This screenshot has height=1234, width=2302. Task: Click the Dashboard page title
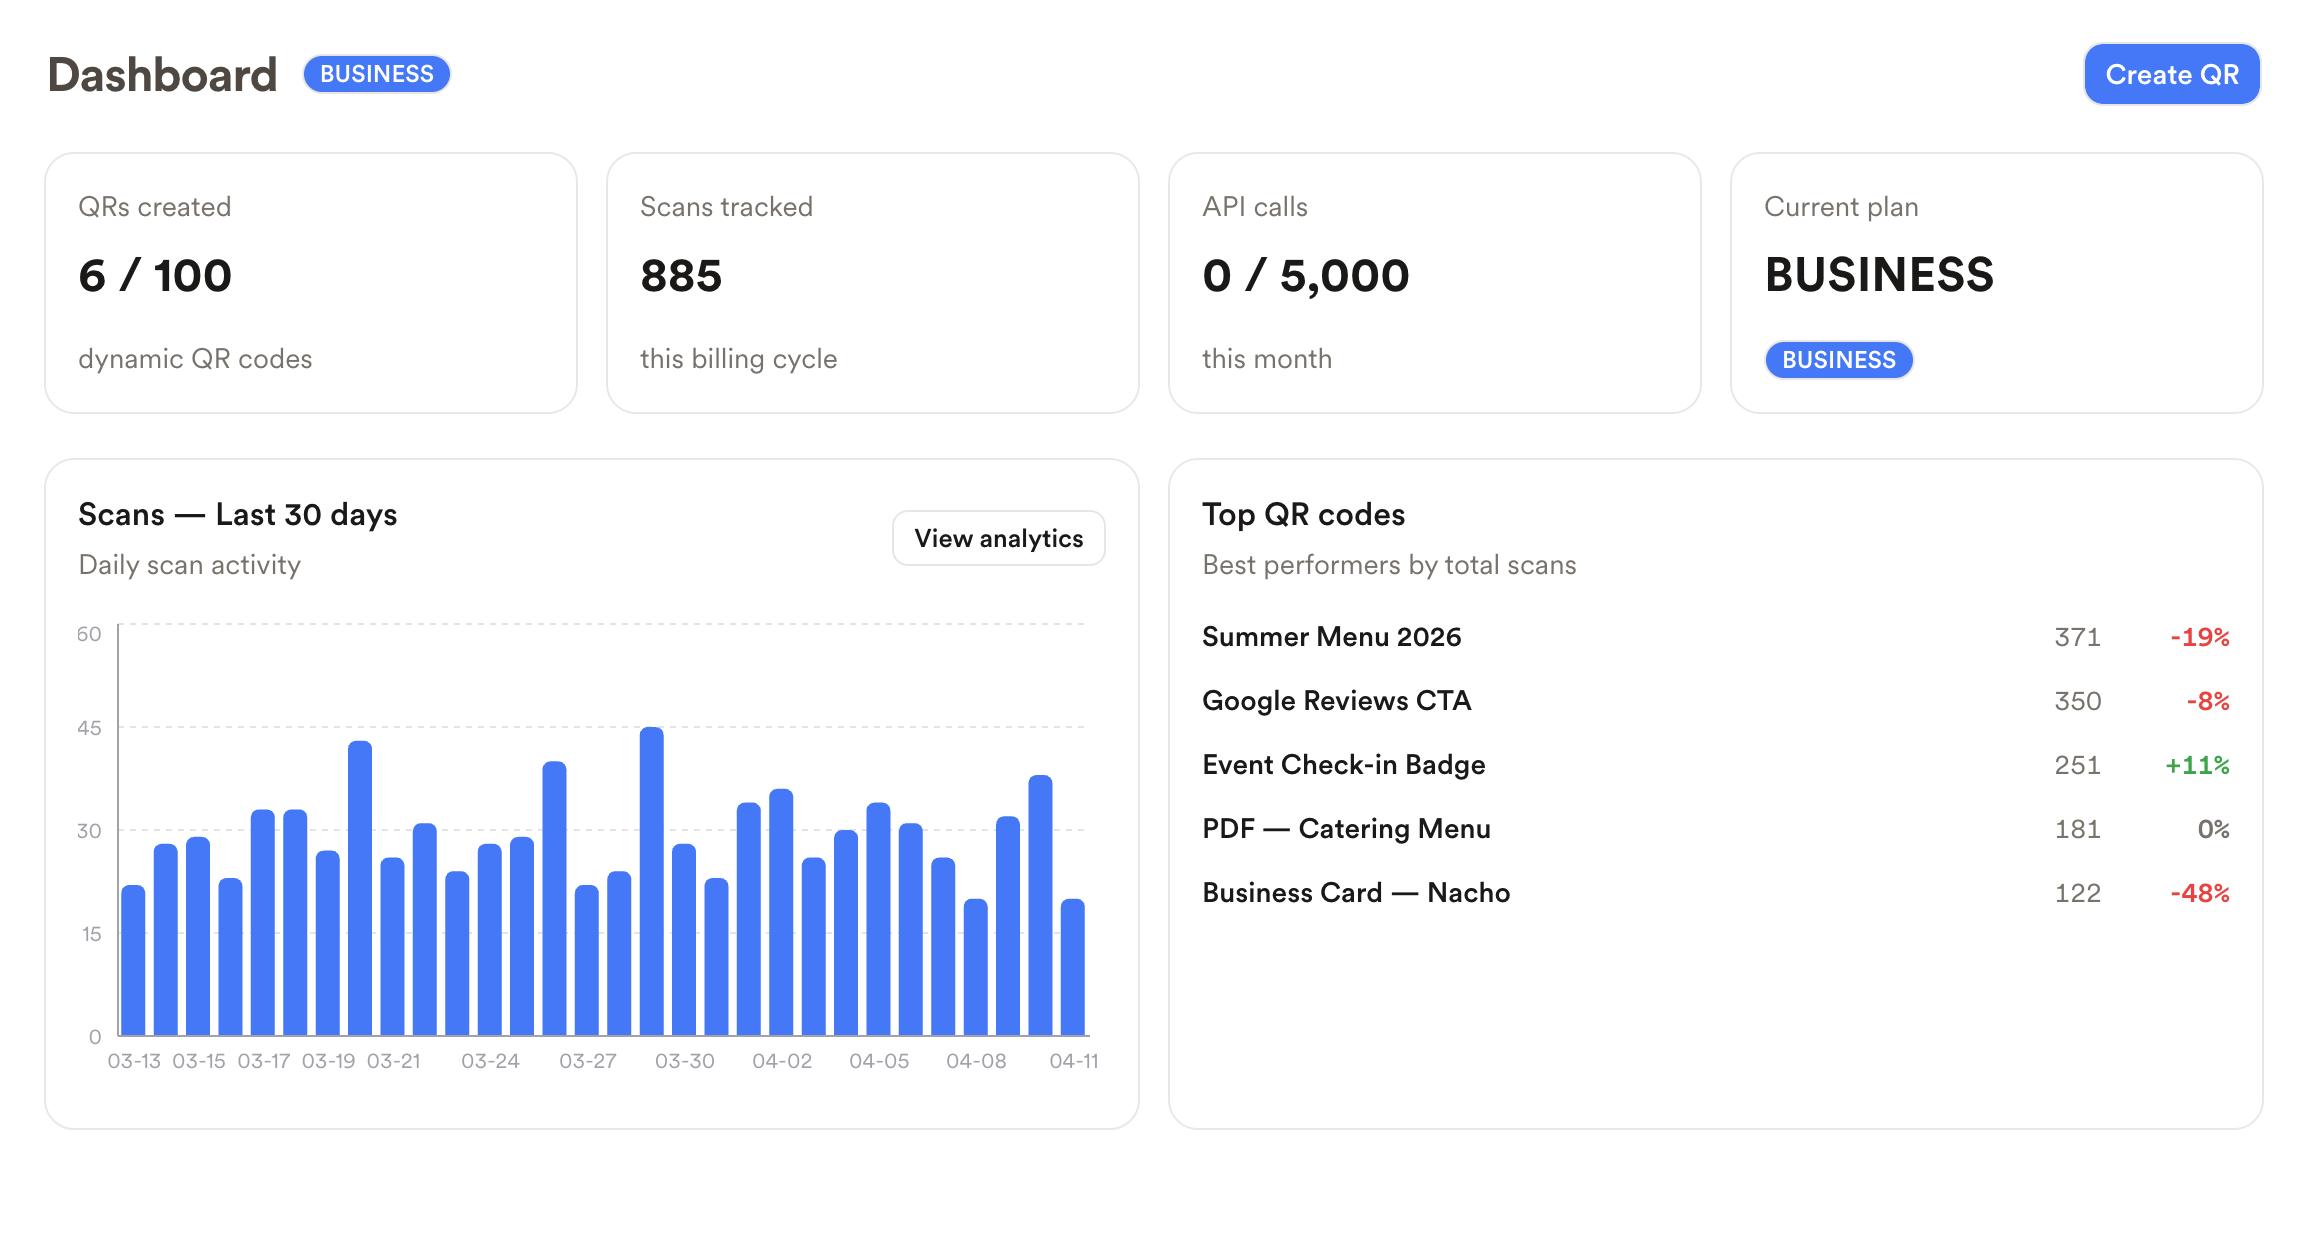pos(162,74)
